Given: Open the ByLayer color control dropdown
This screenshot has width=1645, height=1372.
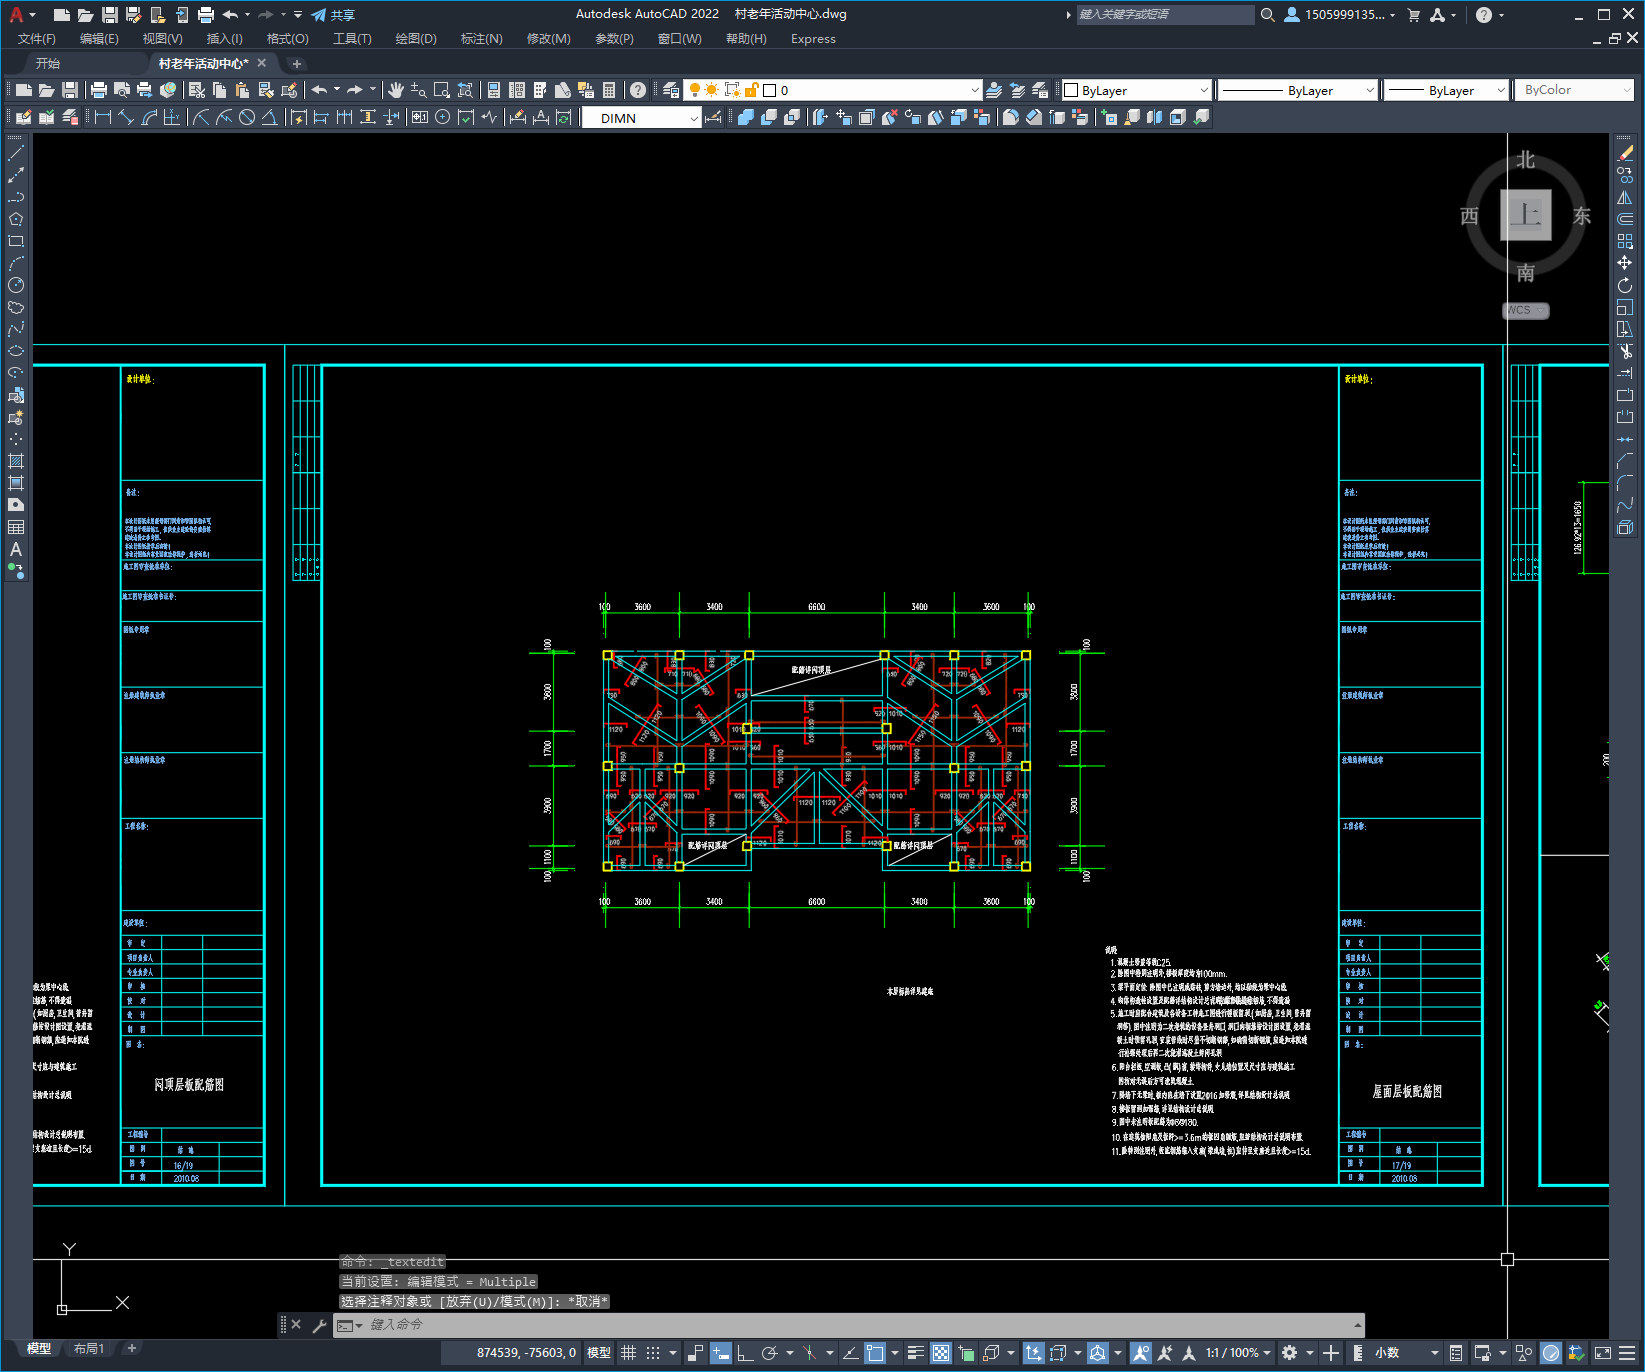Looking at the screenshot, I should [1136, 90].
